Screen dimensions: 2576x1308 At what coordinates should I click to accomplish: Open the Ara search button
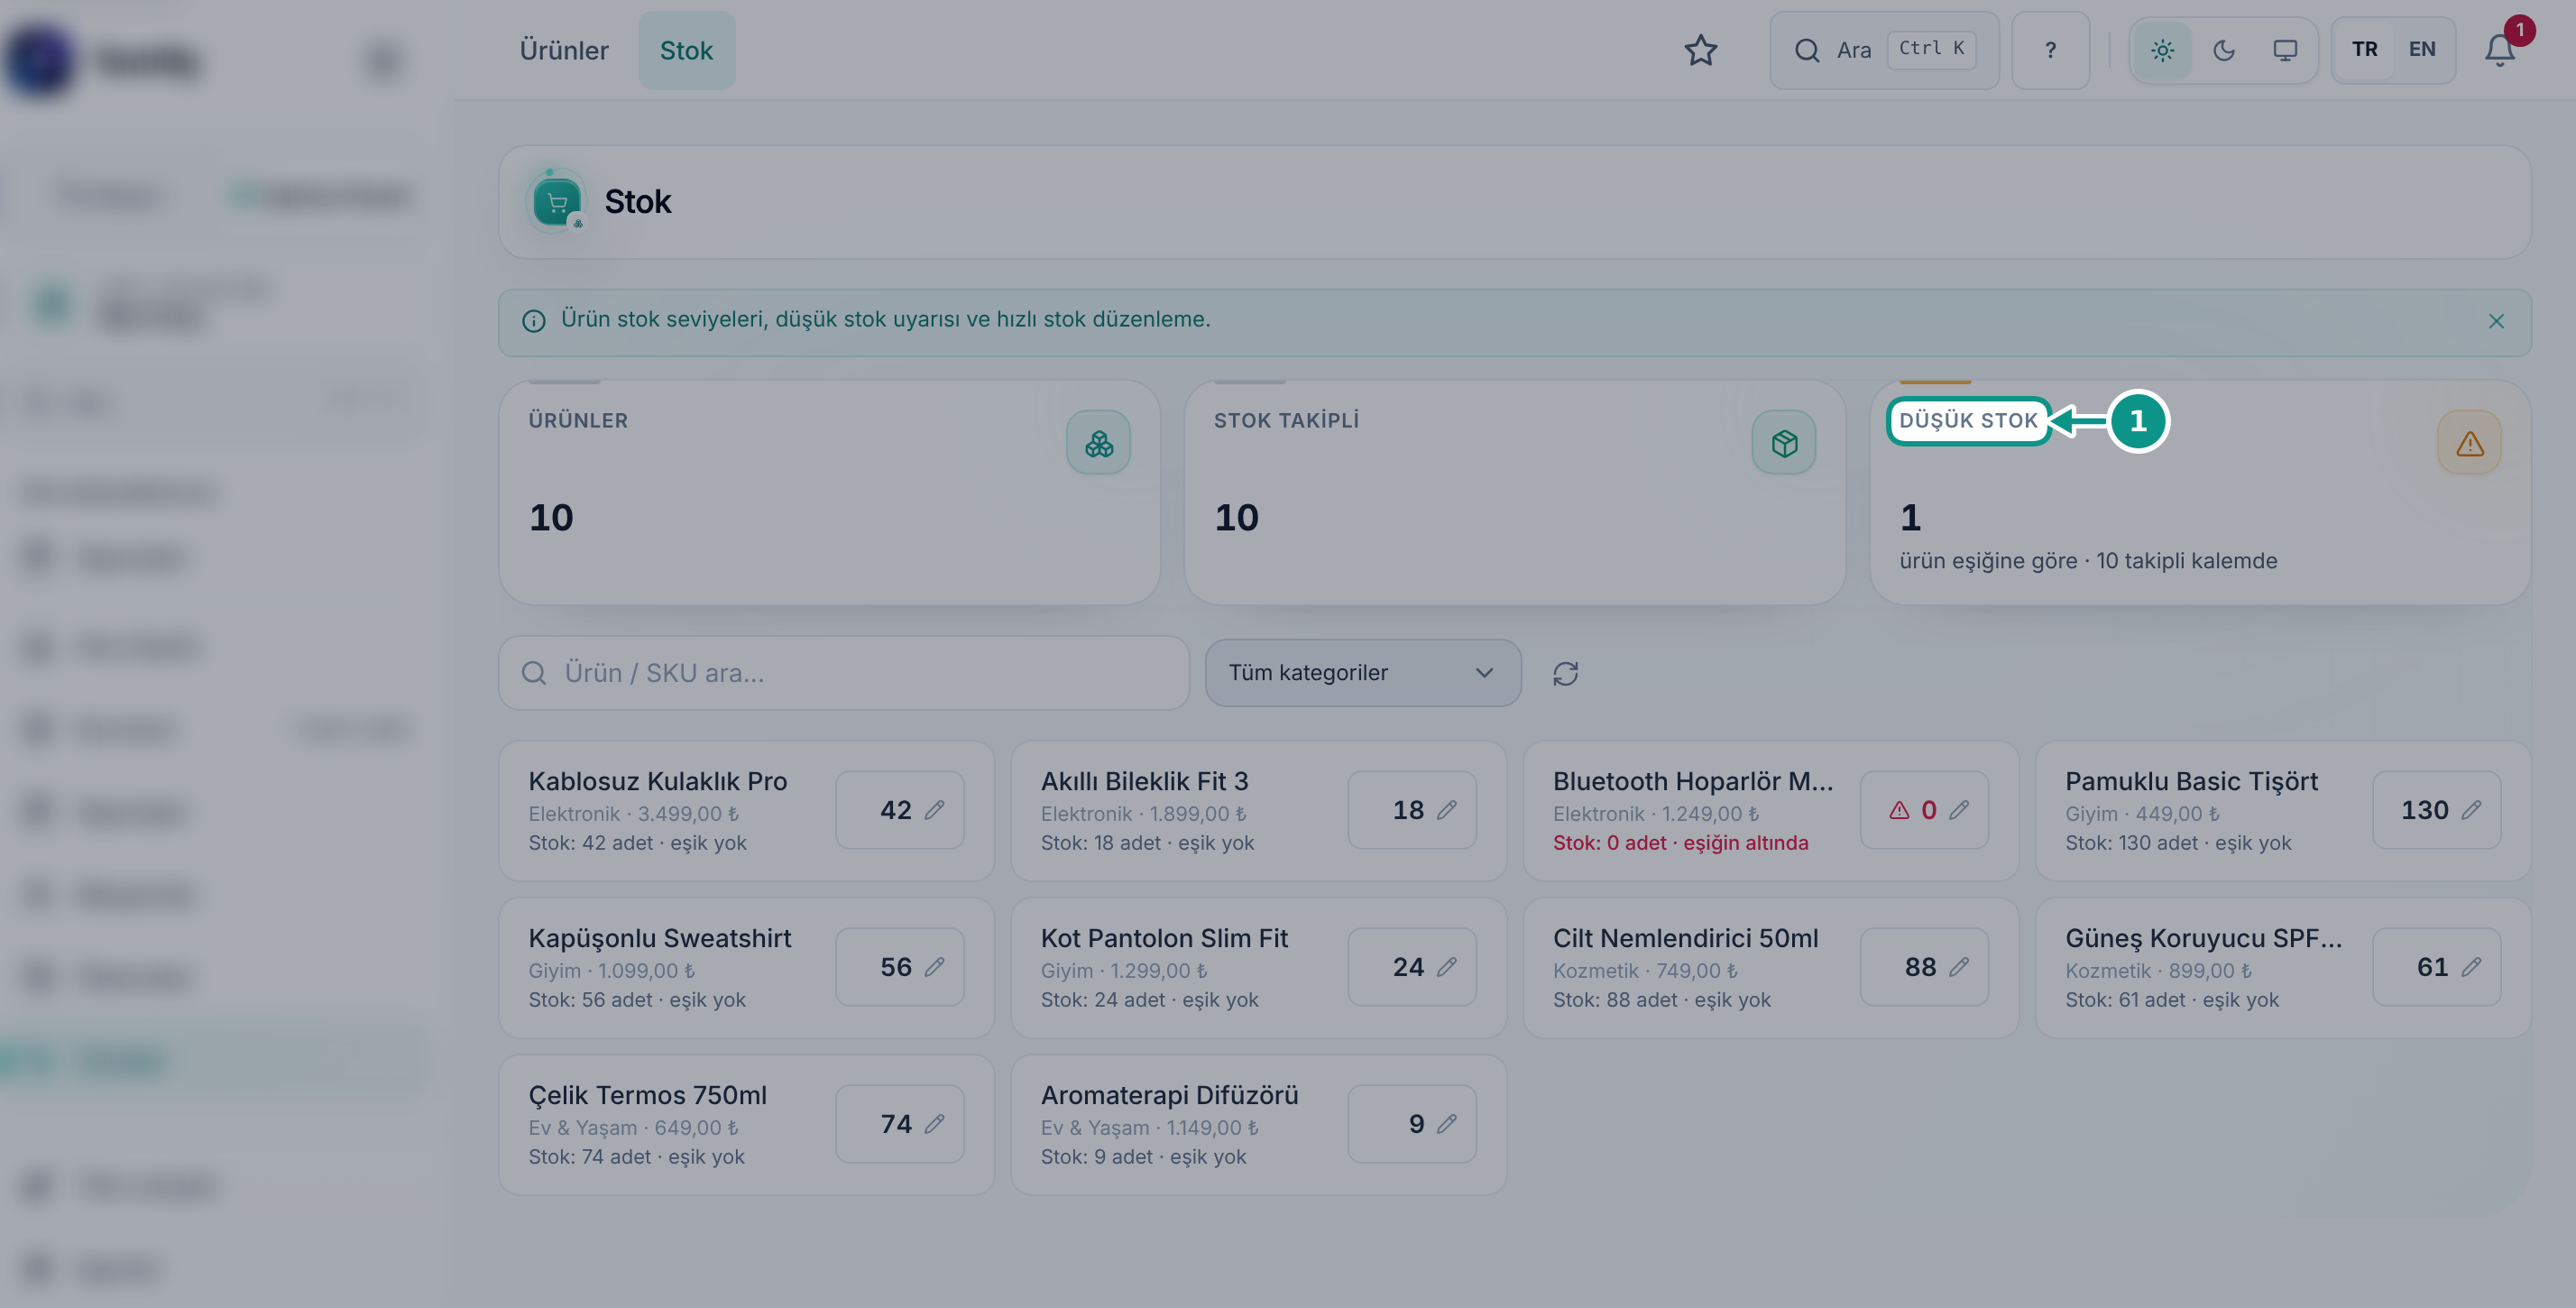[x=1884, y=50]
